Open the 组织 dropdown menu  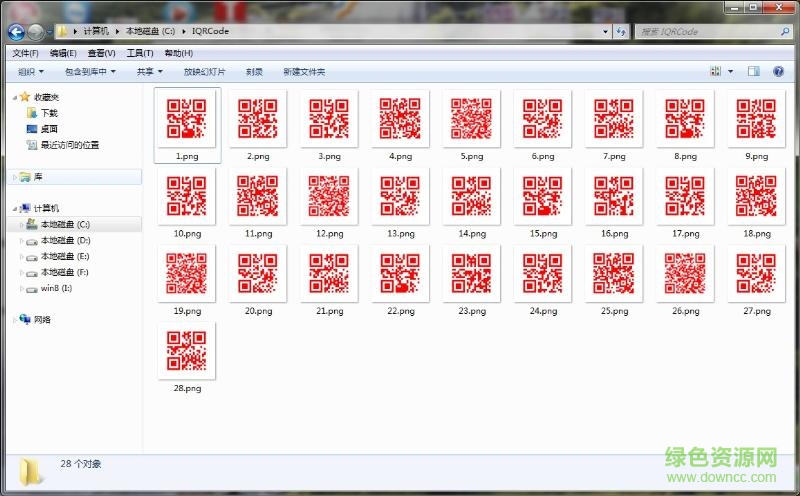click(x=31, y=72)
